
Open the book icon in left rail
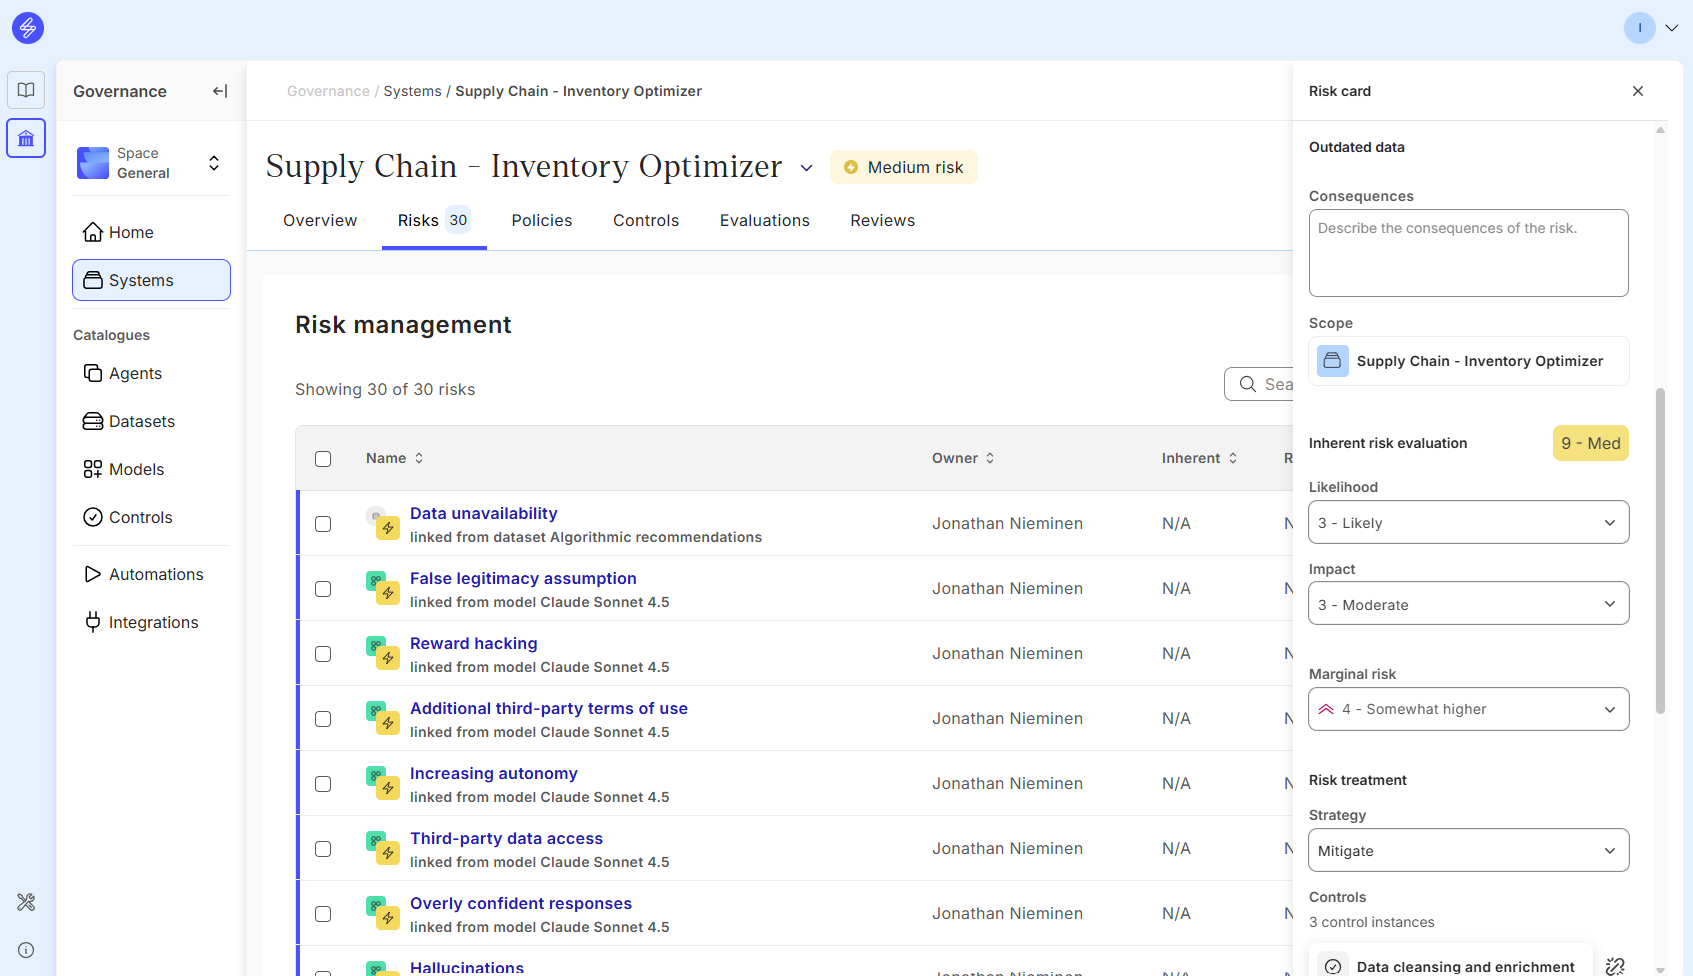pos(26,90)
